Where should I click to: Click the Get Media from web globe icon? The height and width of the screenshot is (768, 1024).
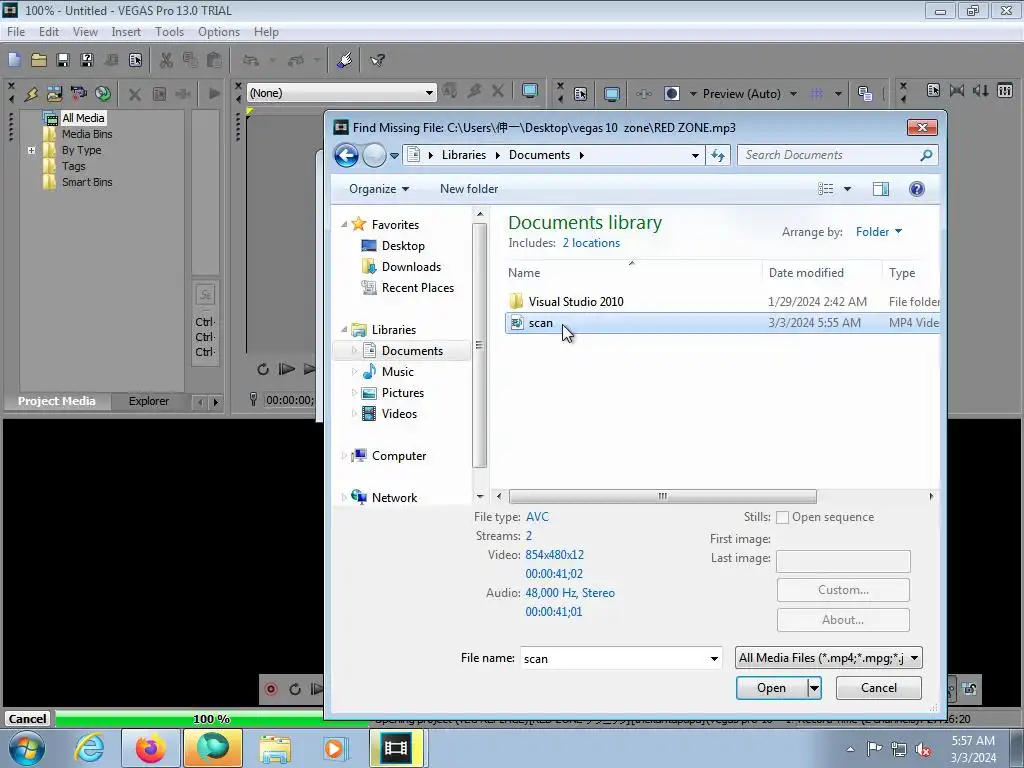click(103, 93)
